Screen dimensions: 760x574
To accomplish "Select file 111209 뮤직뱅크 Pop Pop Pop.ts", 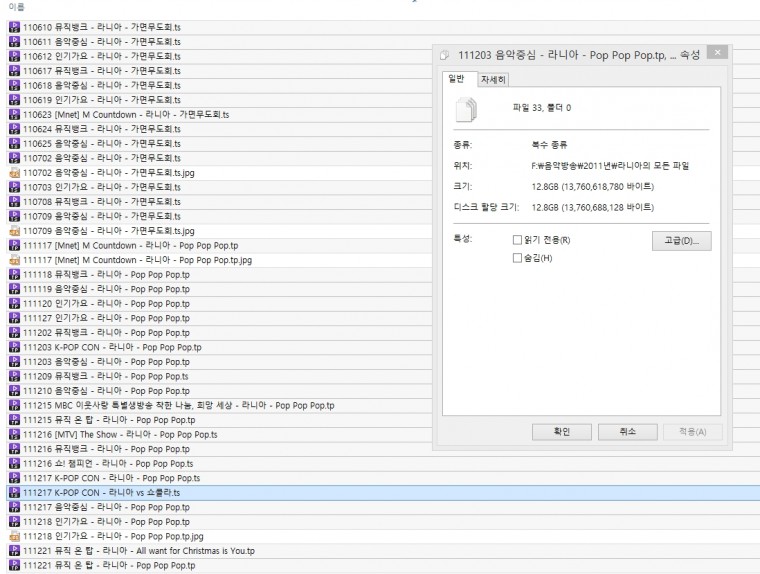I will pos(219,376).
